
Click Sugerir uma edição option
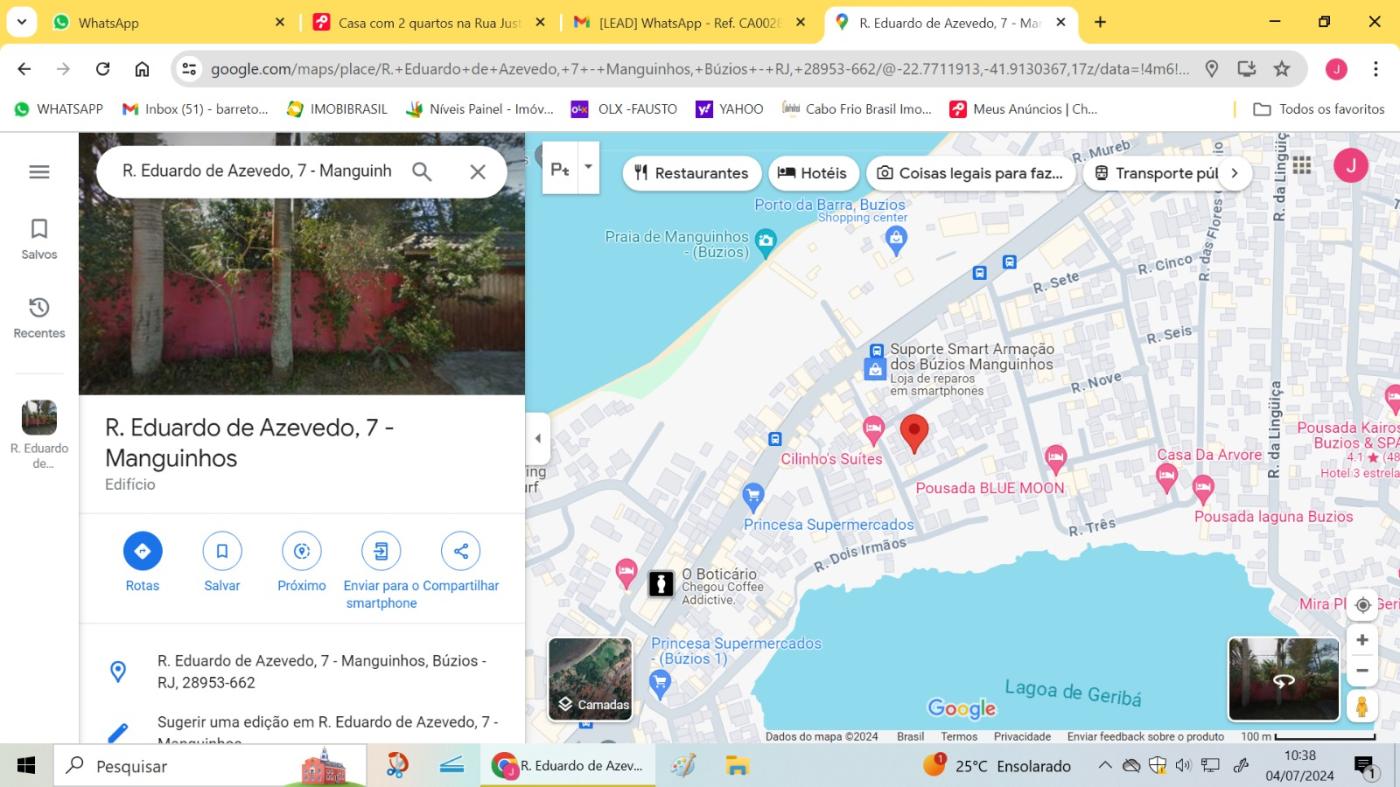pos(302,731)
